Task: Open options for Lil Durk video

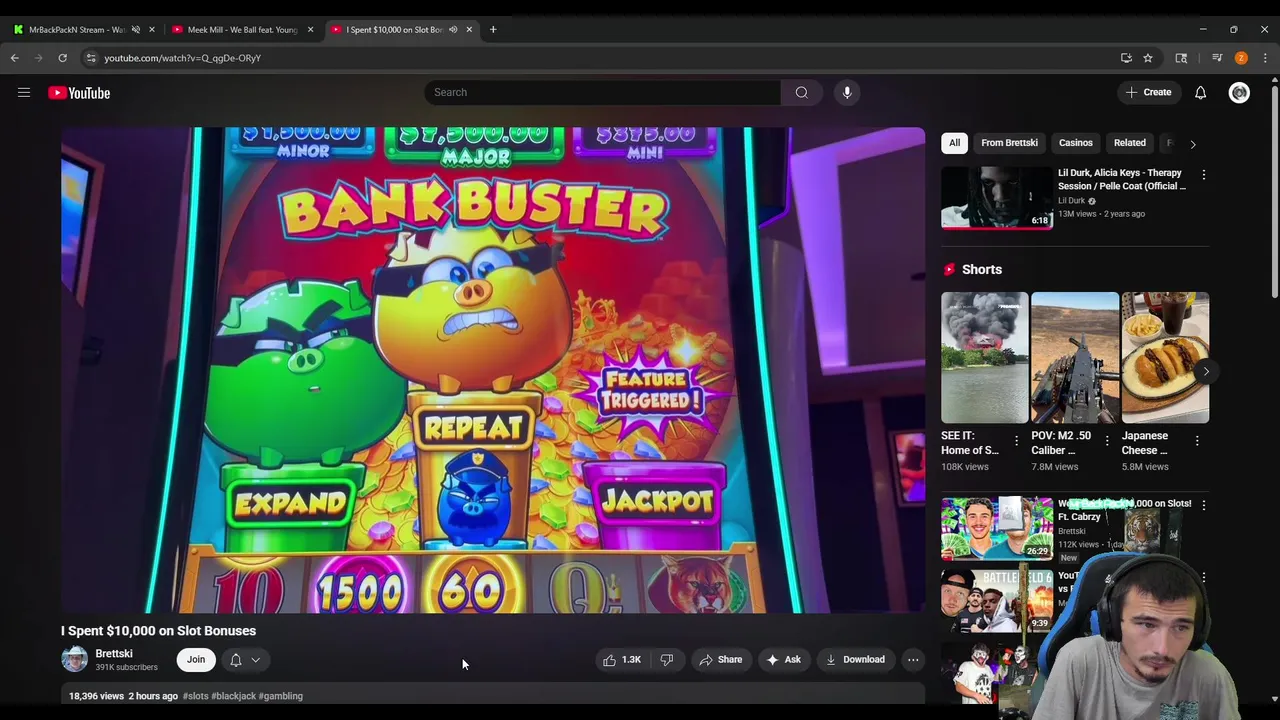Action: click(x=1204, y=174)
